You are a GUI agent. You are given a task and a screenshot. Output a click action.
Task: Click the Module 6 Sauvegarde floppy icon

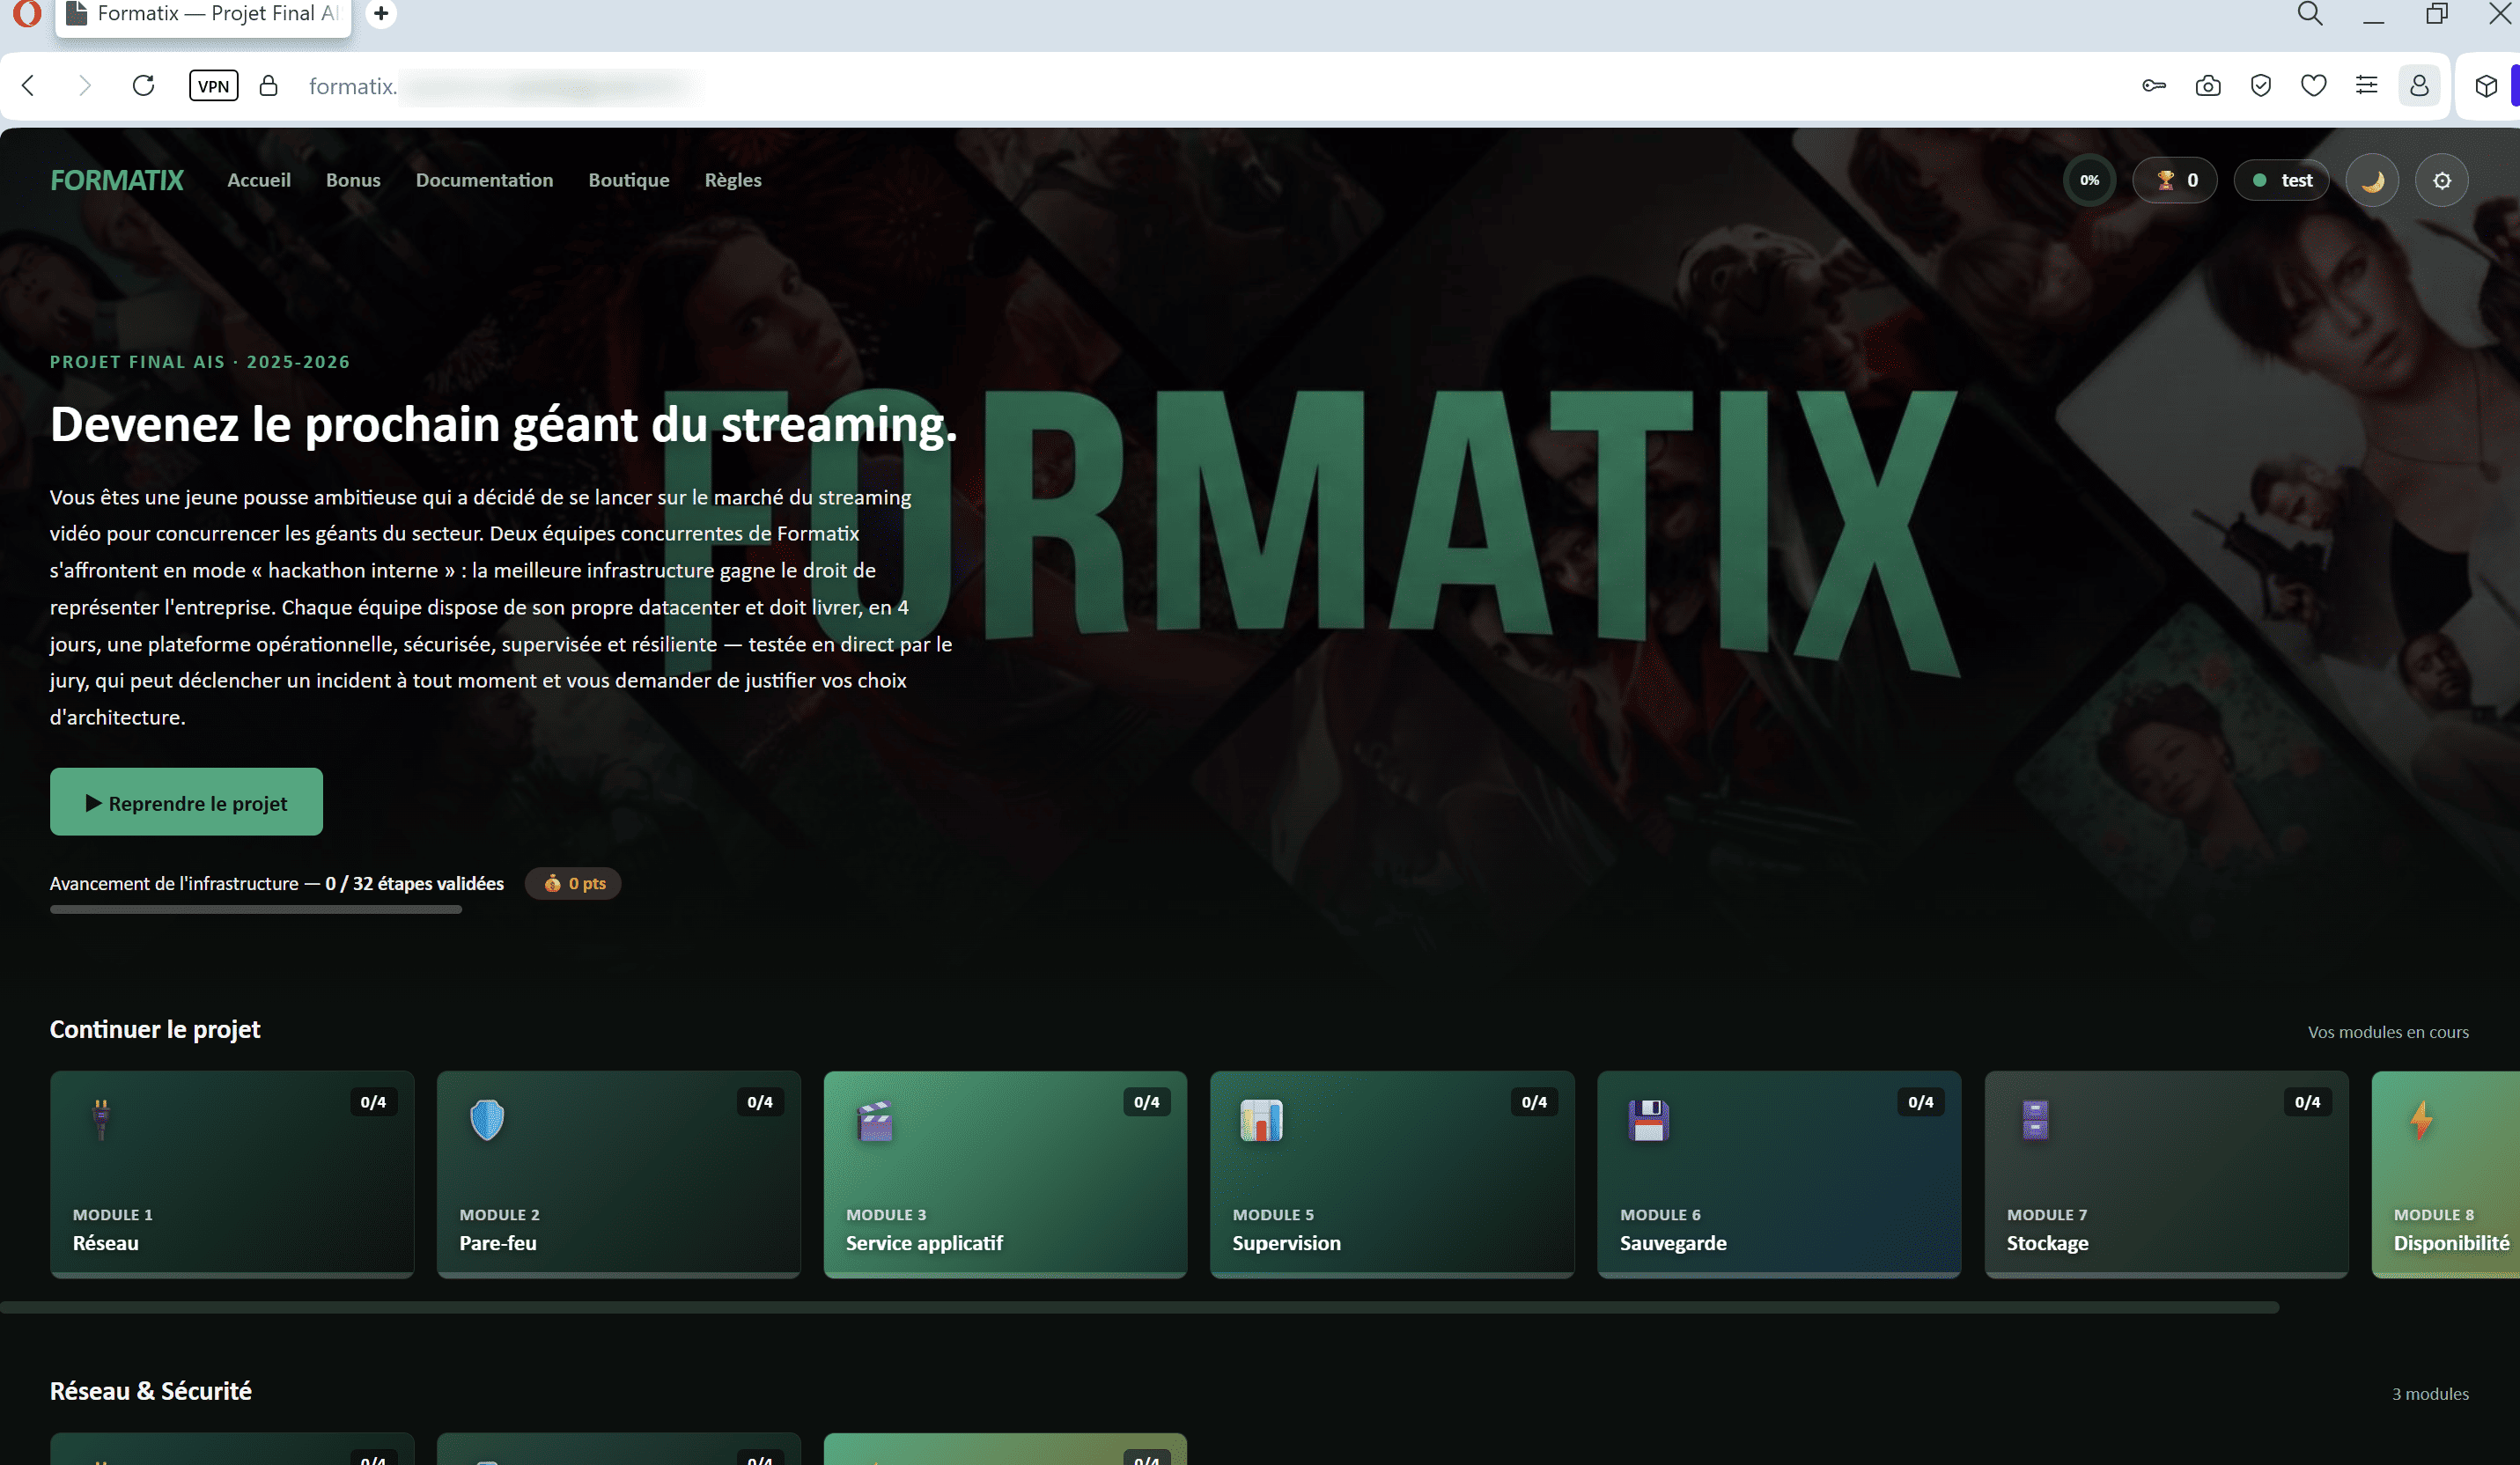[x=1648, y=1120]
